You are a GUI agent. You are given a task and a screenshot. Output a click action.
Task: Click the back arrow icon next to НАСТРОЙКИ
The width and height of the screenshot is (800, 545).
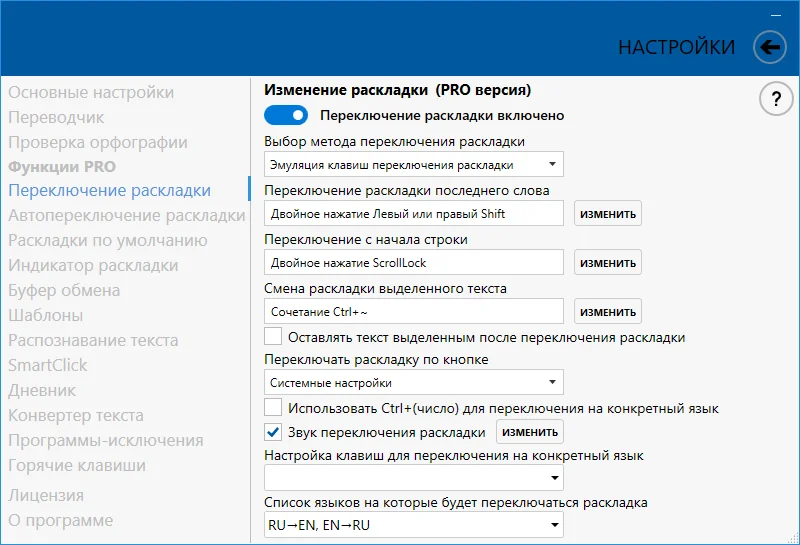click(x=769, y=47)
